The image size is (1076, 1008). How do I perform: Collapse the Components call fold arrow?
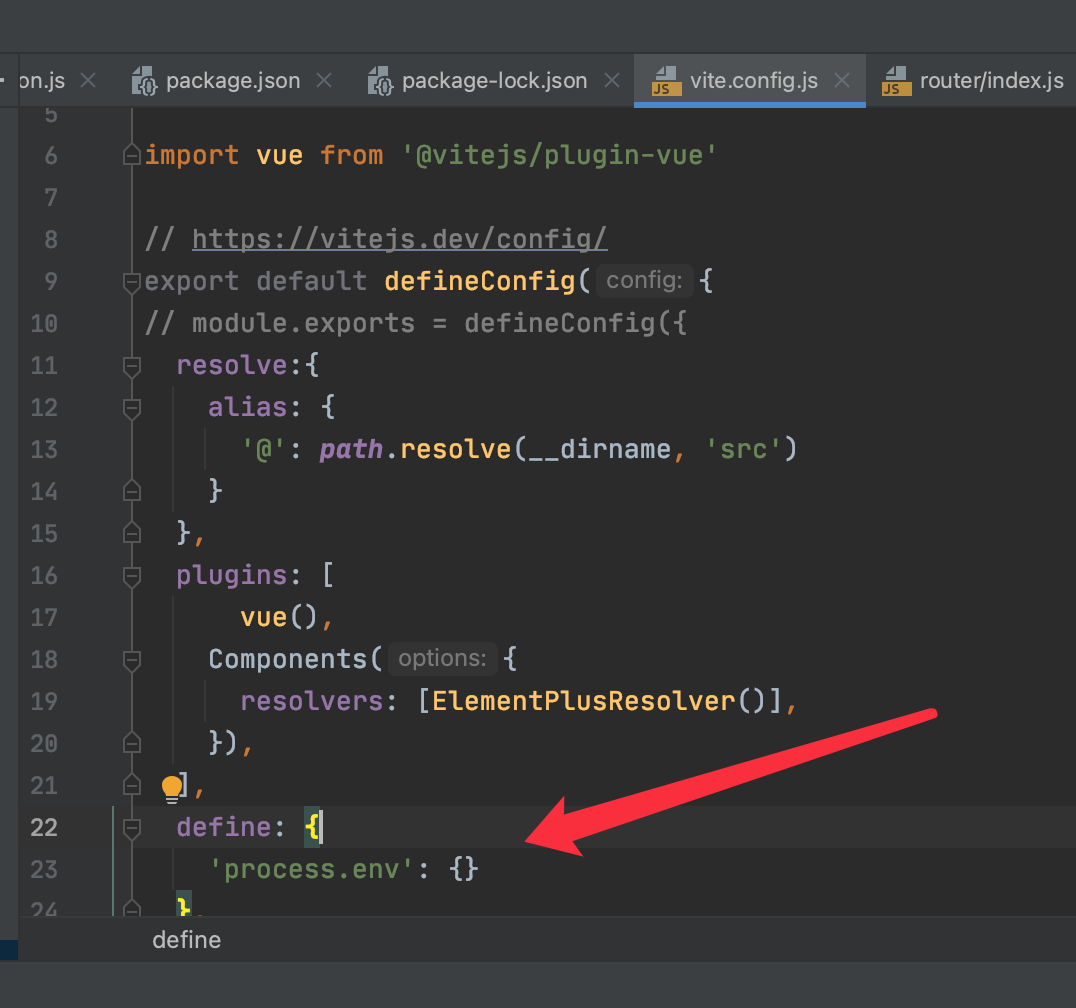click(x=131, y=659)
